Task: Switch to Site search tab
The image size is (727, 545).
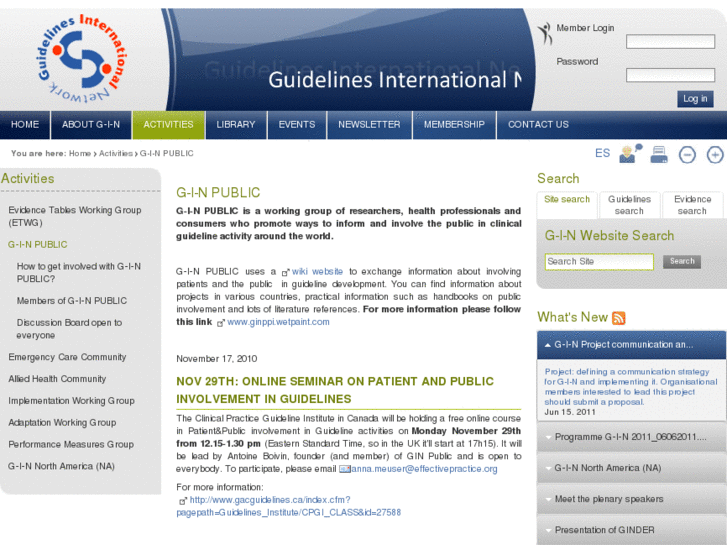Action: point(567,205)
